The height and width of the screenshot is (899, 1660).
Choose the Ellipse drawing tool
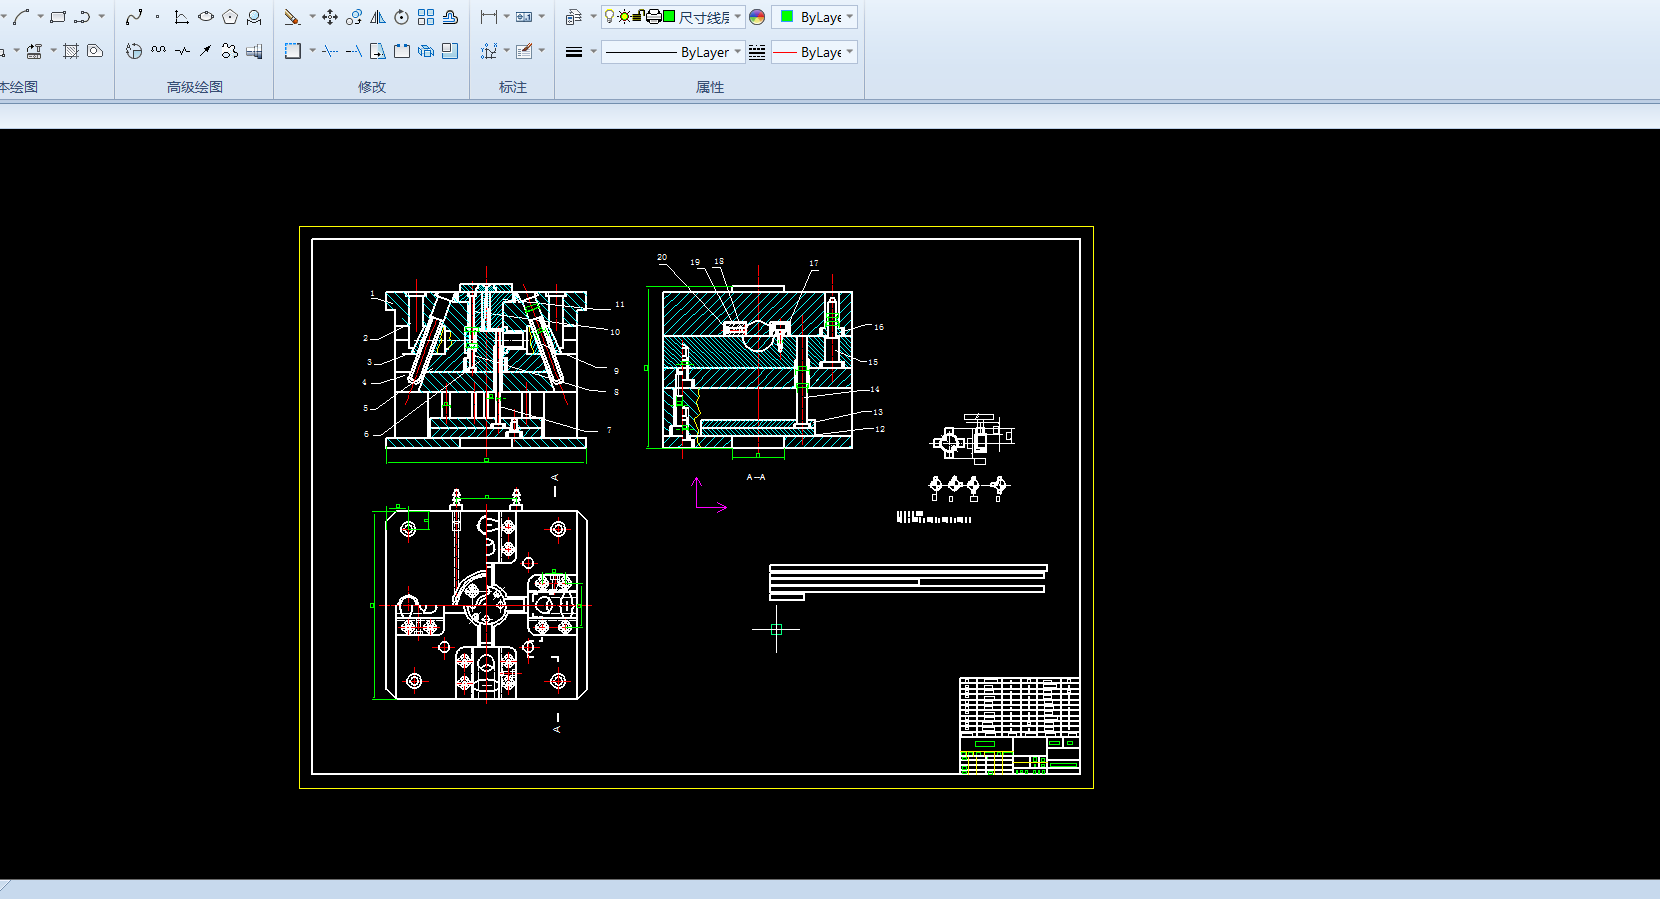tap(206, 17)
